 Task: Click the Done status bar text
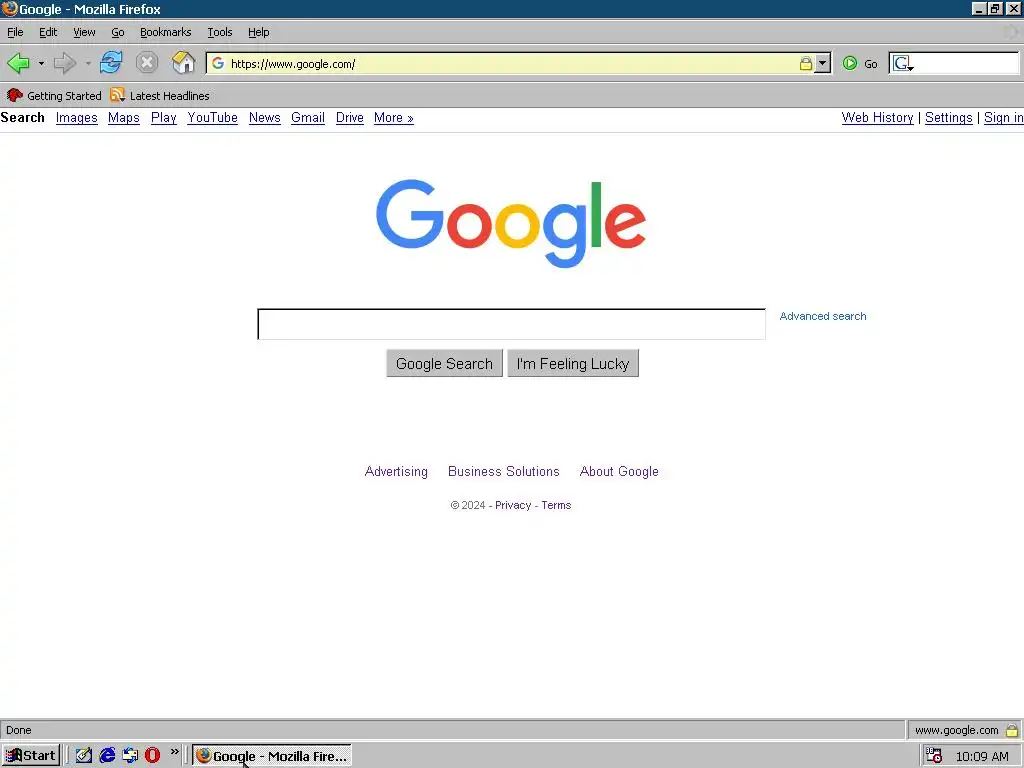pyautogui.click(x=19, y=730)
